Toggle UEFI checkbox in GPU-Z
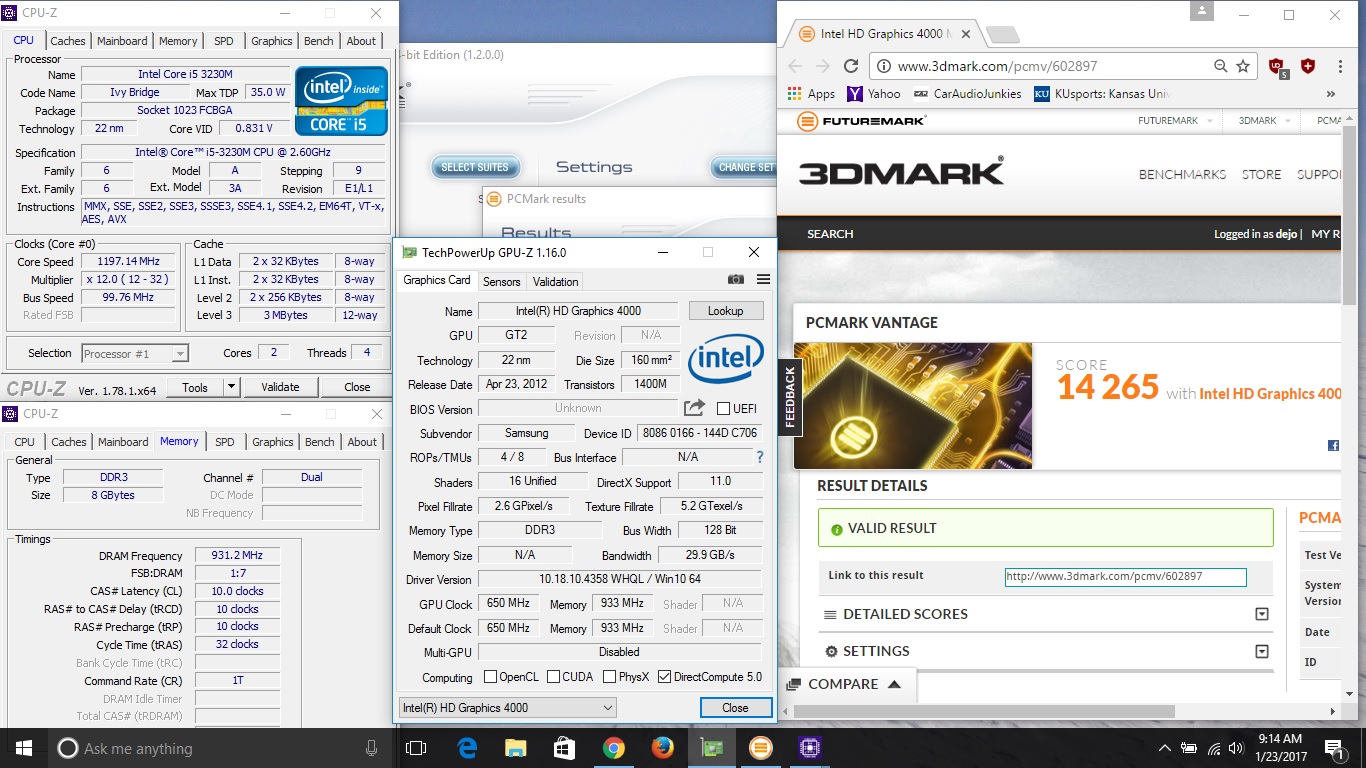This screenshot has height=768, width=1366. click(724, 408)
